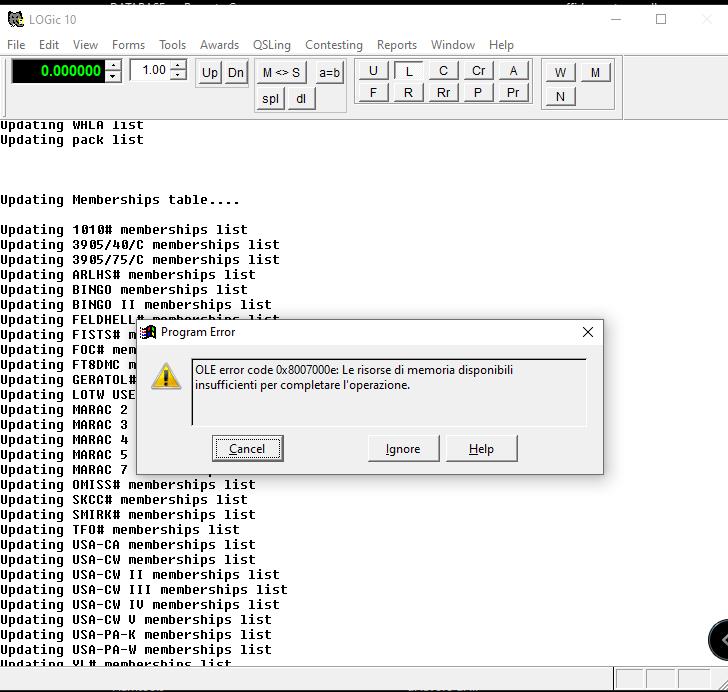Screen dimensions: 728x692
Task: Click the Help button in dialog
Action: click(x=481, y=449)
